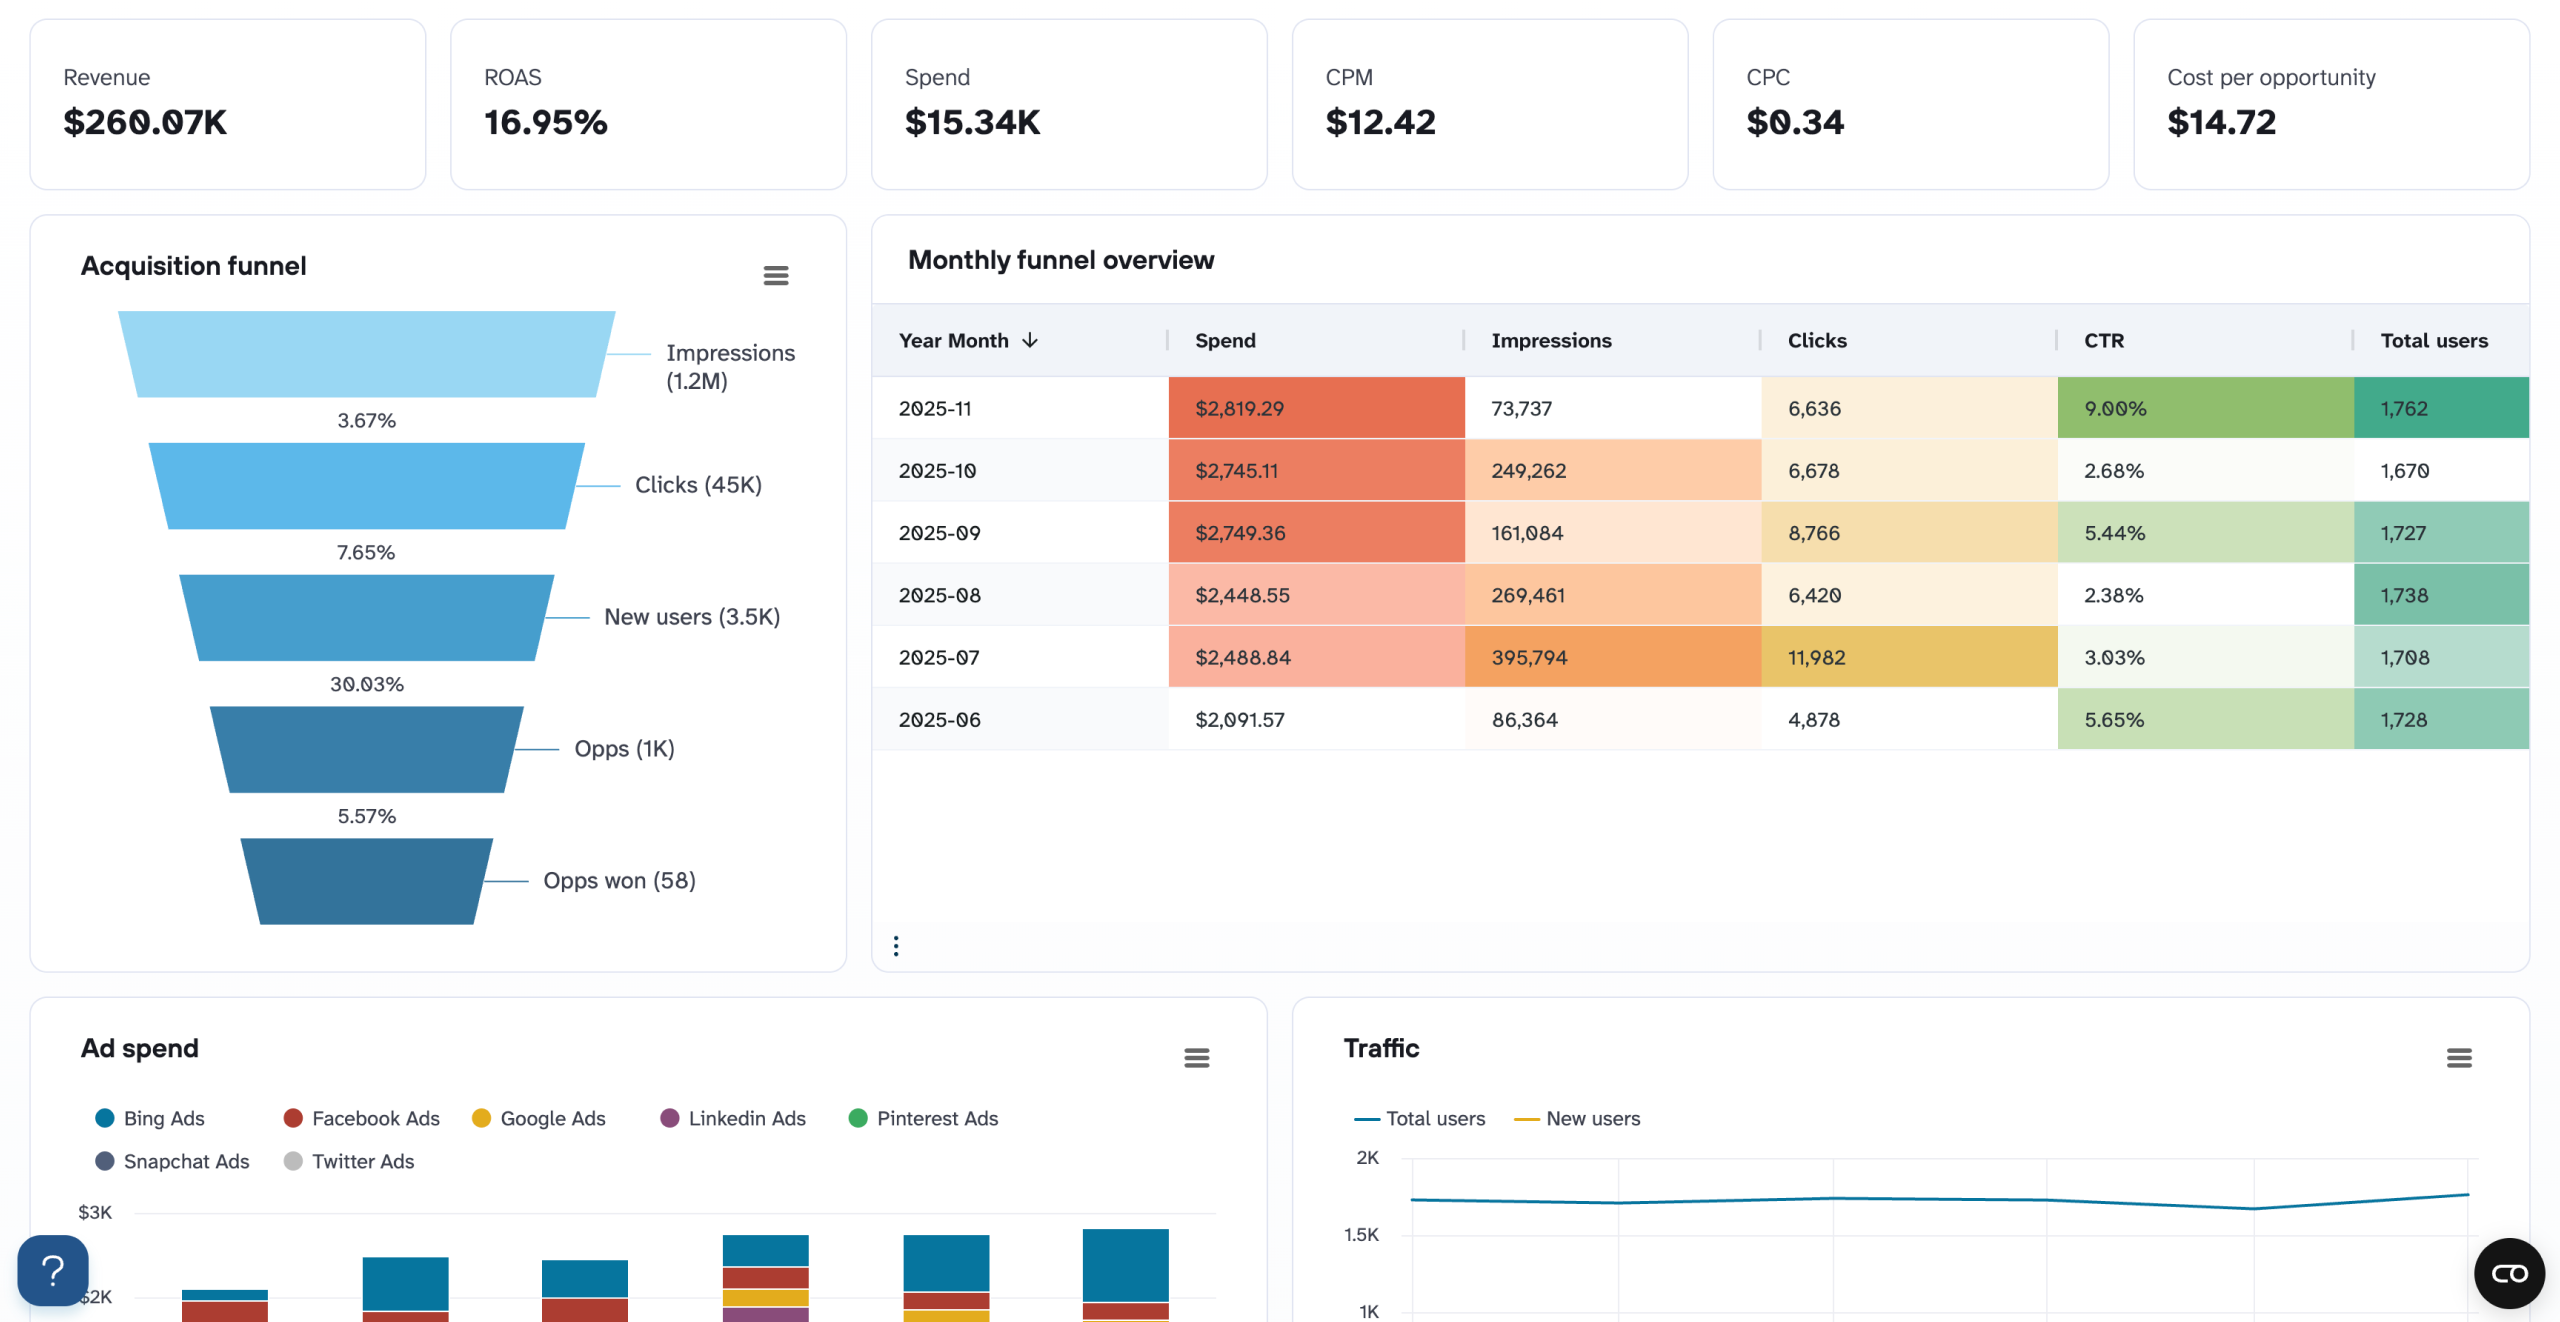Screen dimensions: 2560x1322
Task: Toggle Bing Ads legend series
Action: coord(150,1118)
